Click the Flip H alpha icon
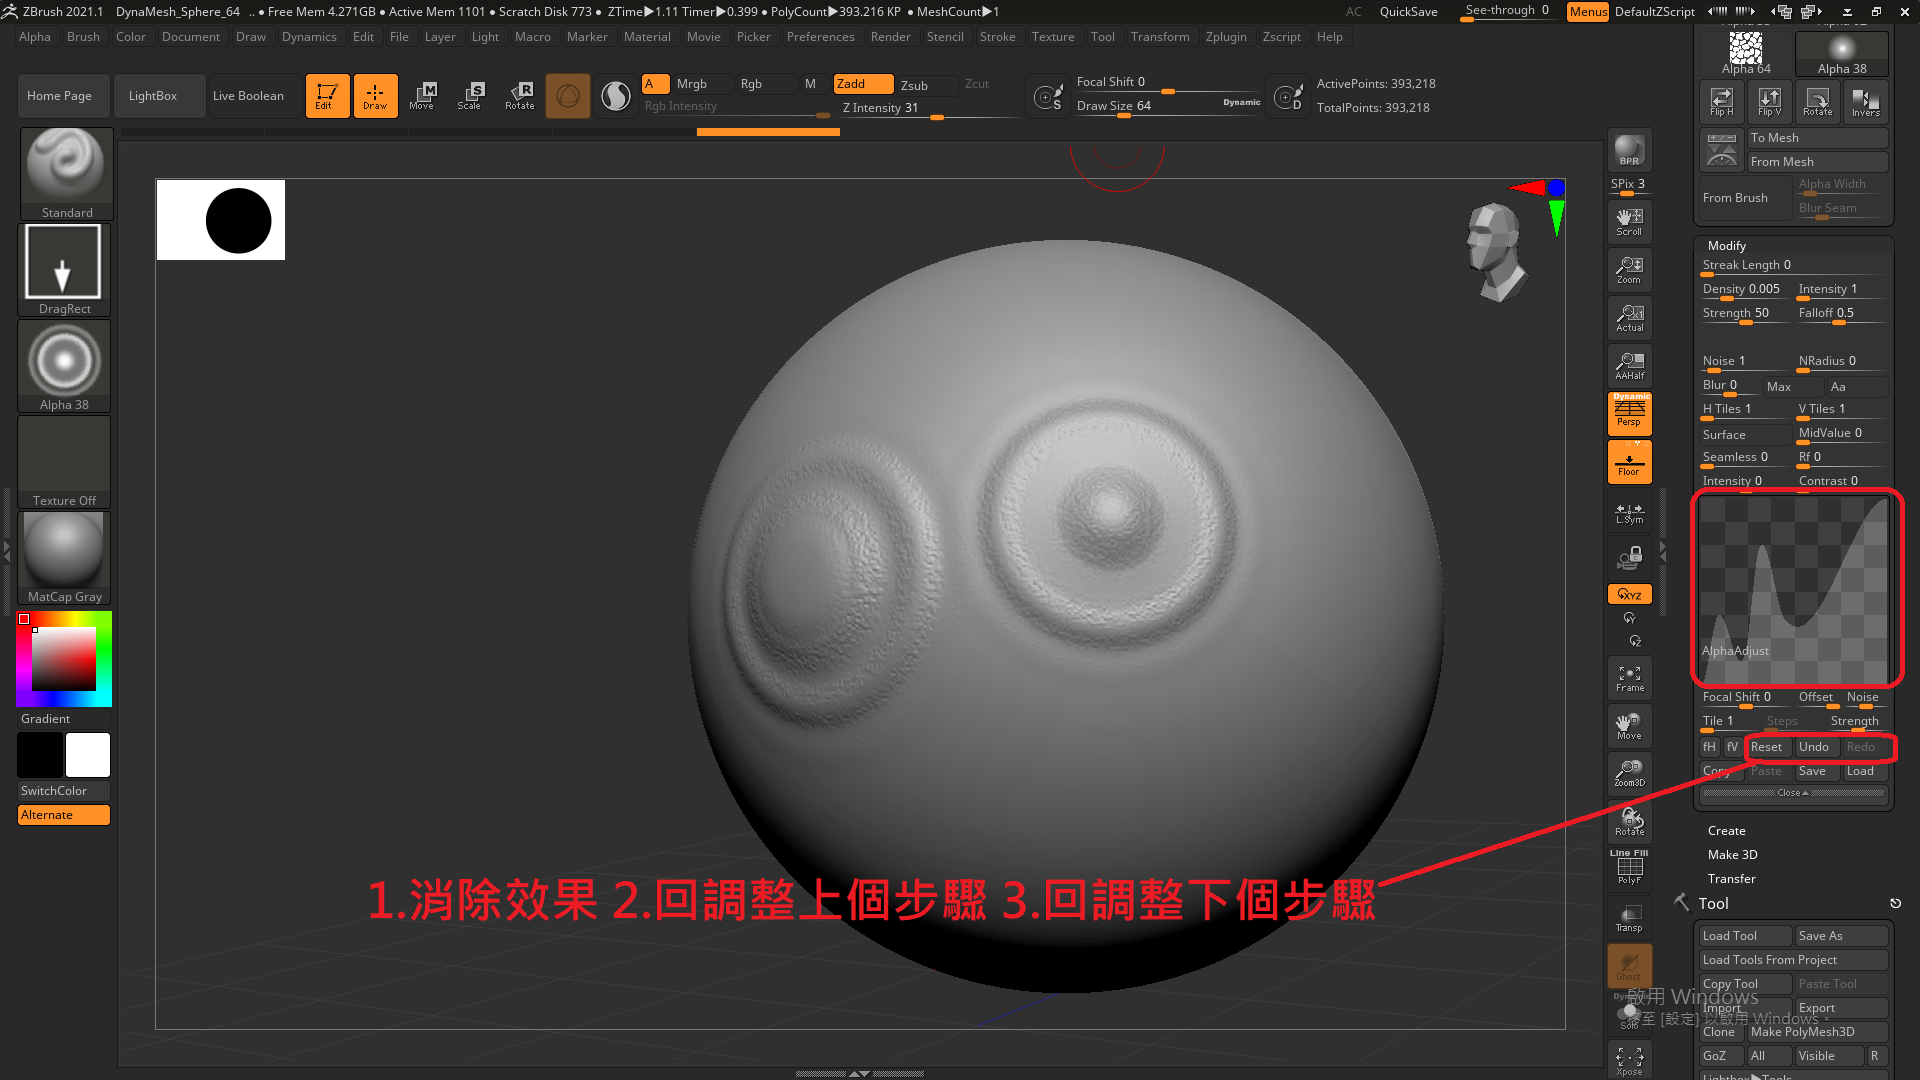Viewport: 1920px width, 1080px height. coord(1721,101)
